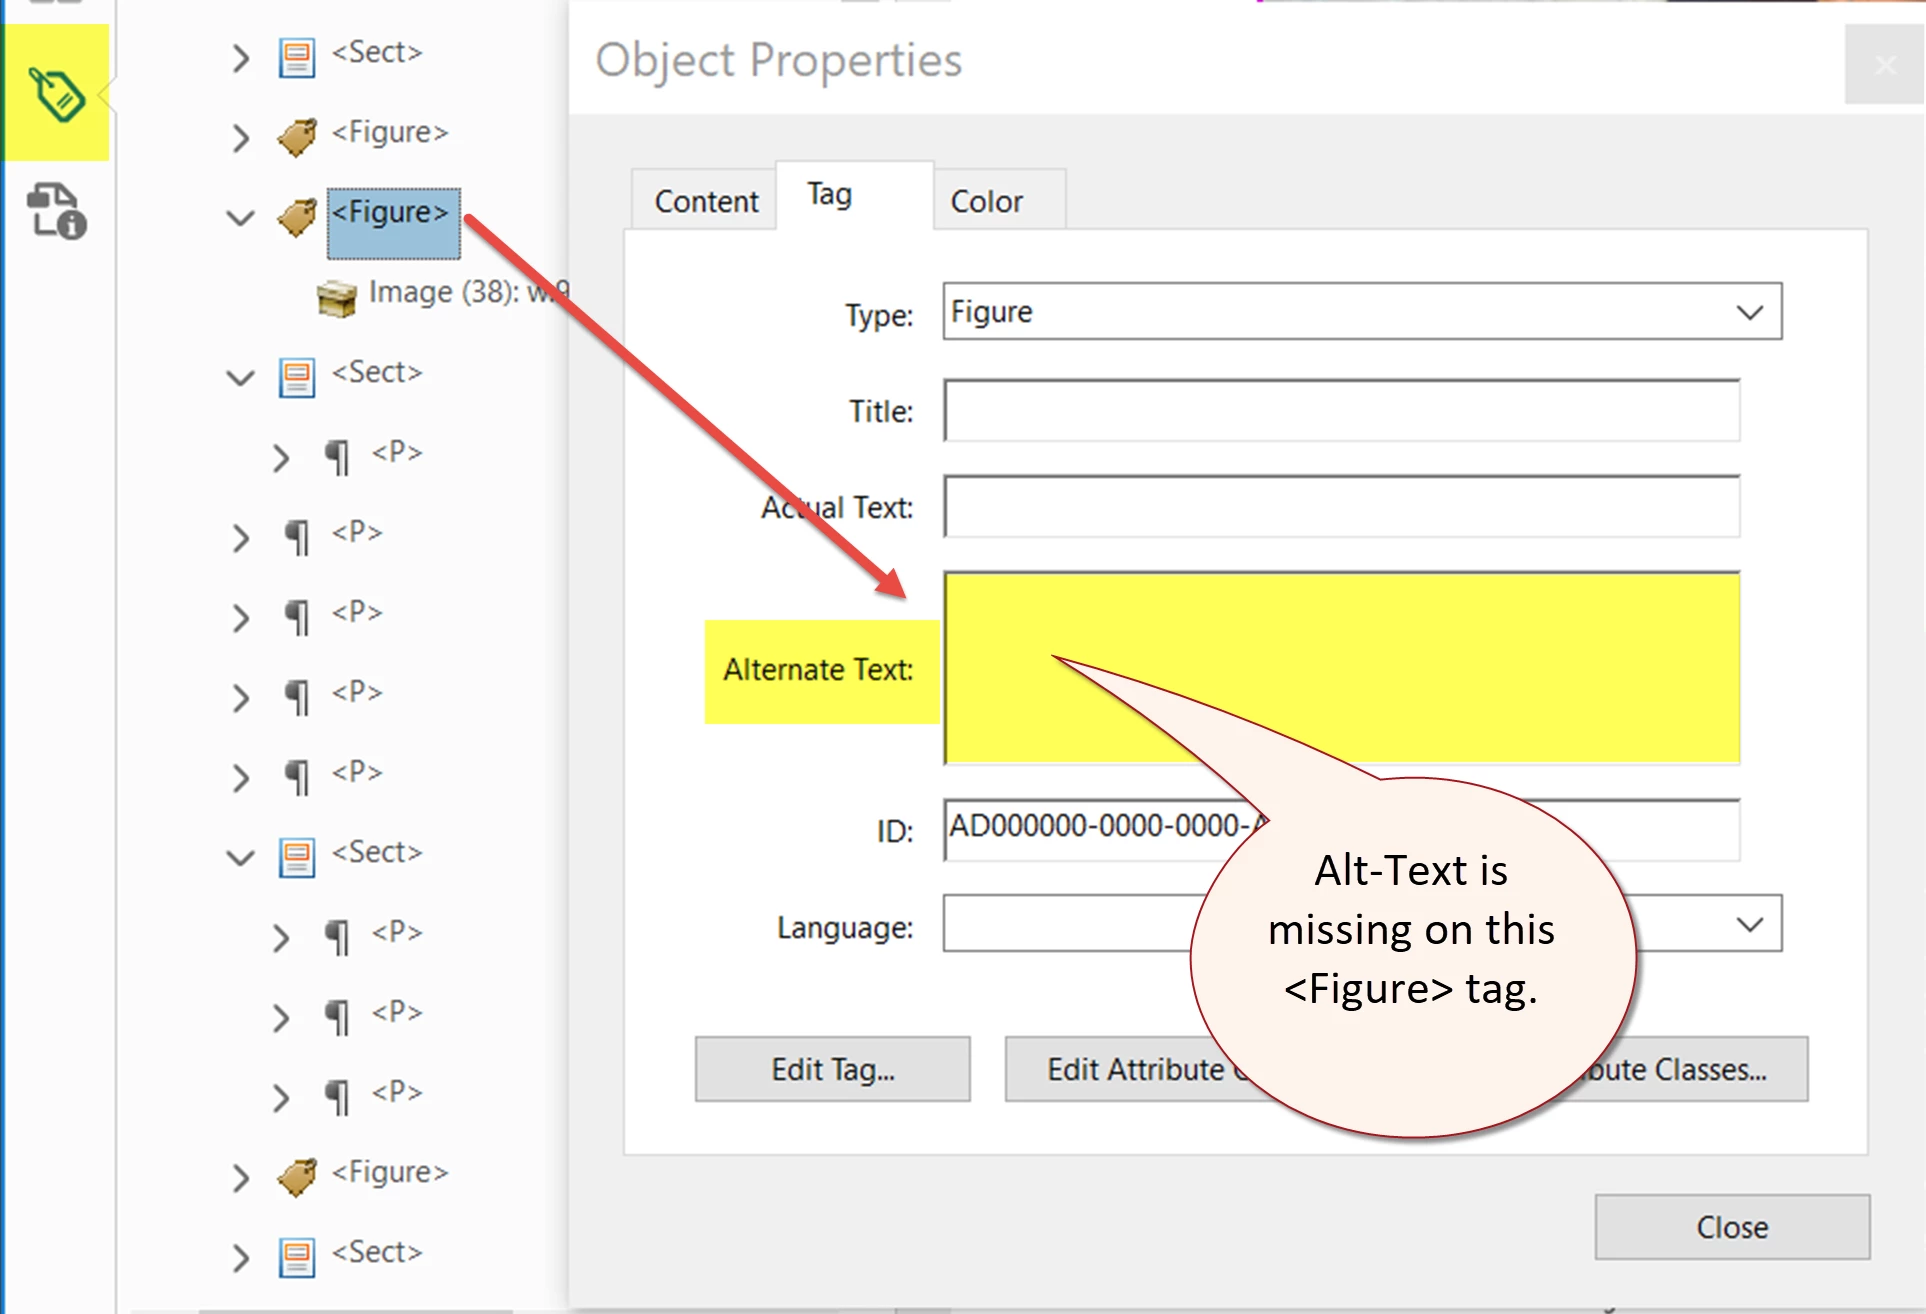The image size is (1926, 1314).
Task: Click the first Figure tag's brown icon
Action: pos(297,137)
